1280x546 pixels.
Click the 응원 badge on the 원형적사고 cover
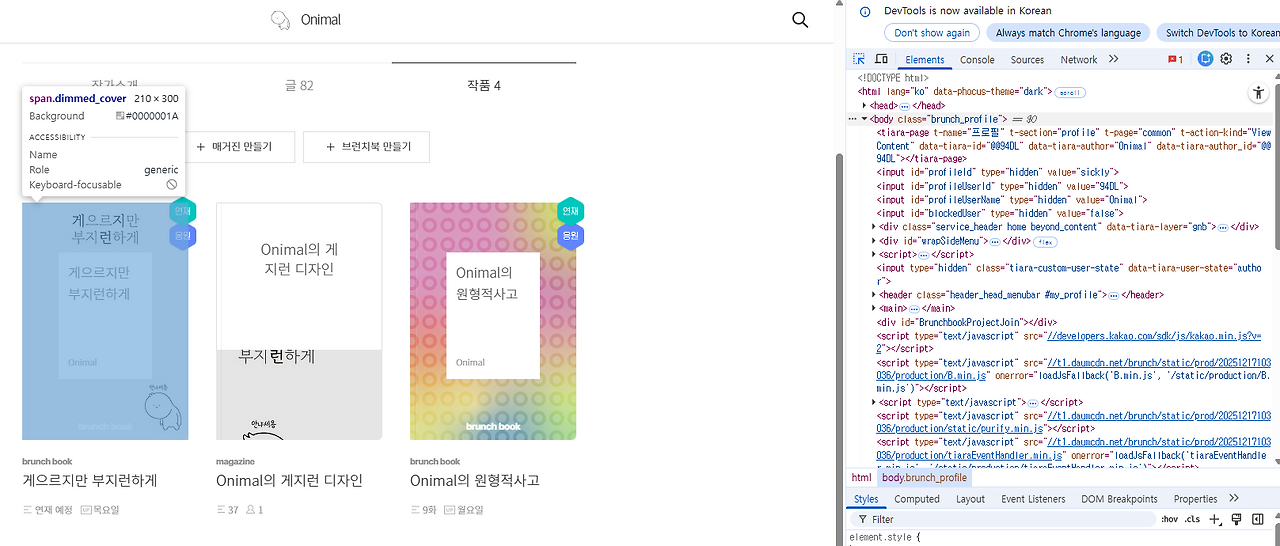pyautogui.click(x=570, y=236)
